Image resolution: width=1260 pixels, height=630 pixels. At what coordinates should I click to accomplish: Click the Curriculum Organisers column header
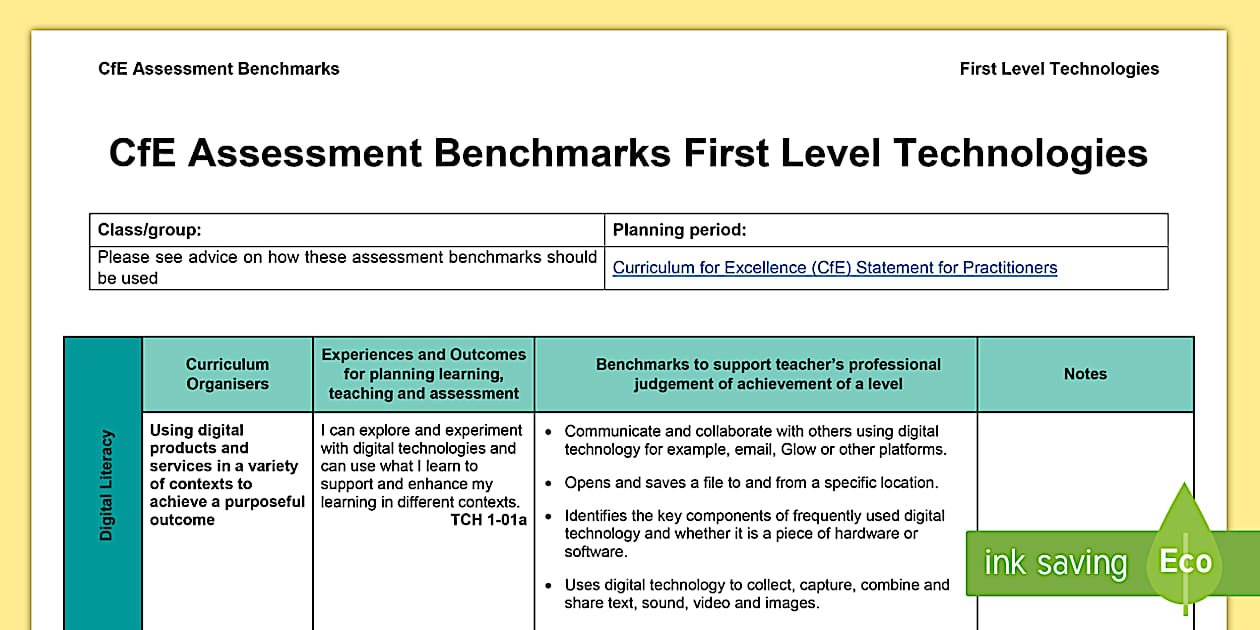click(x=227, y=374)
